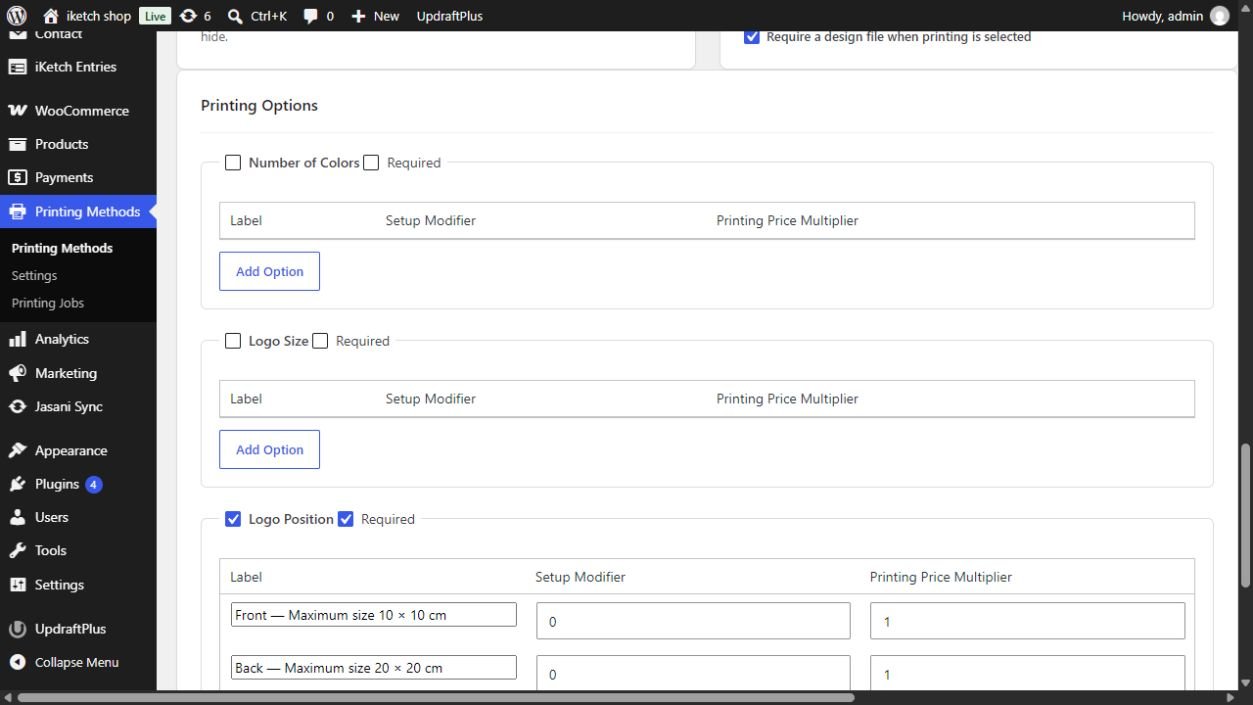Open the site home icon
The image size is (1253, 705).
click(x=51, y=16)
